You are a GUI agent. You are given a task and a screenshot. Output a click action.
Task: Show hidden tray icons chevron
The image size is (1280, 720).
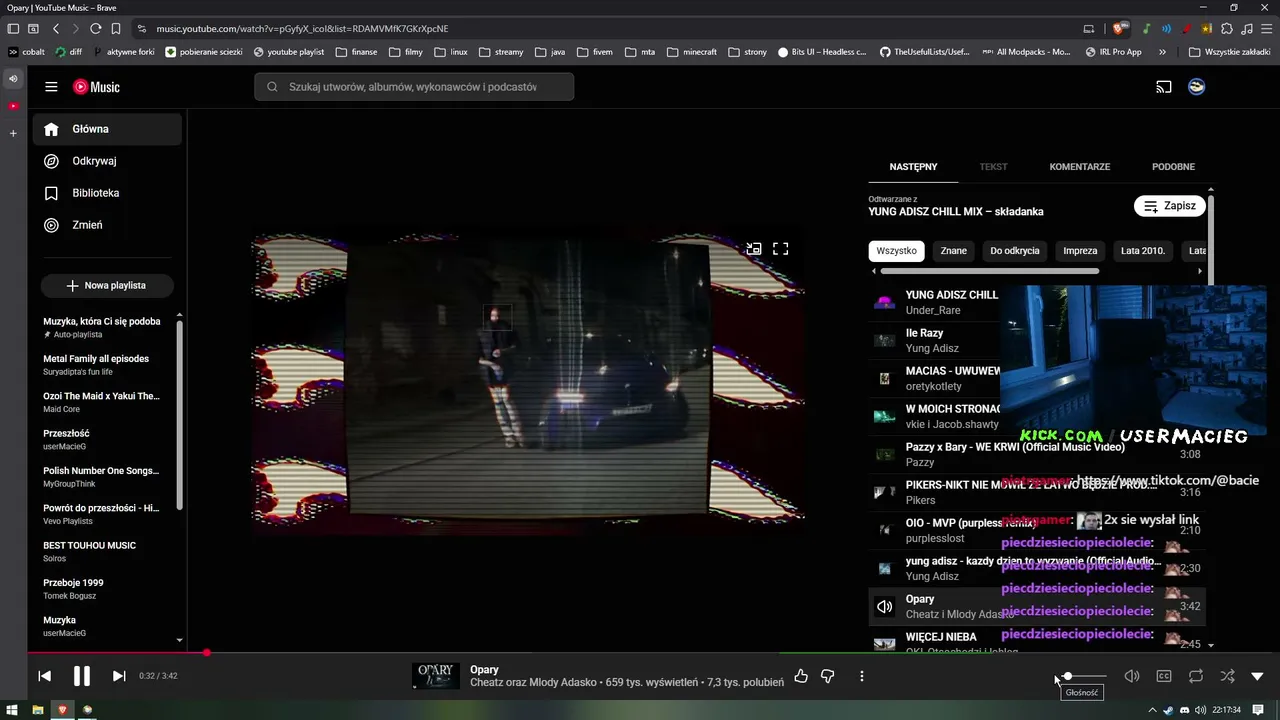tap(1152, 710)
